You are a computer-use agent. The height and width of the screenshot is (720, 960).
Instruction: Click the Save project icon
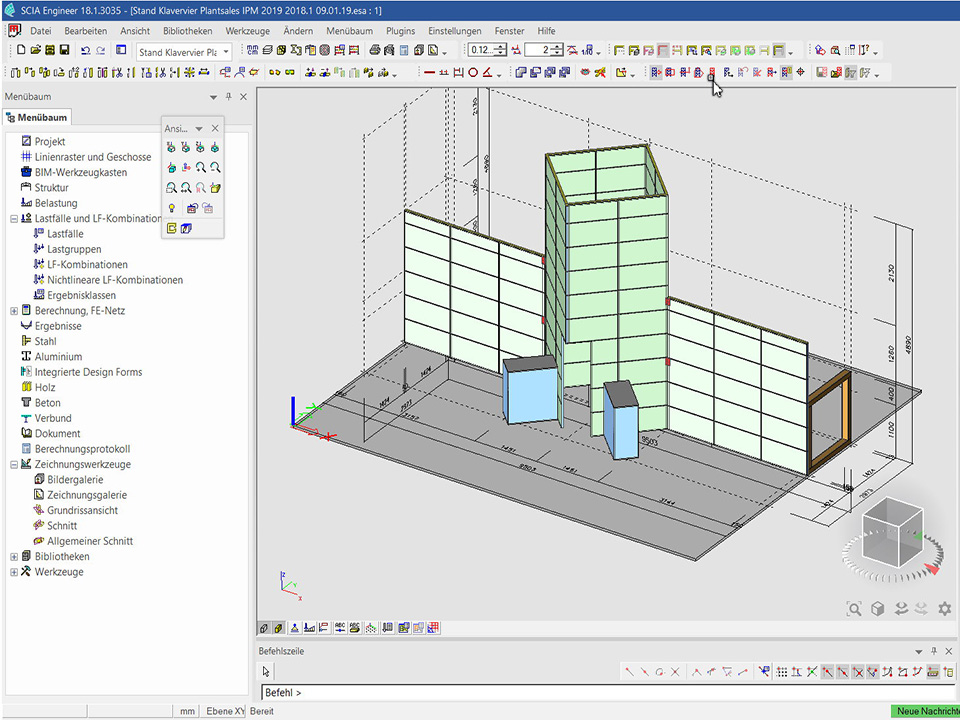64,50
